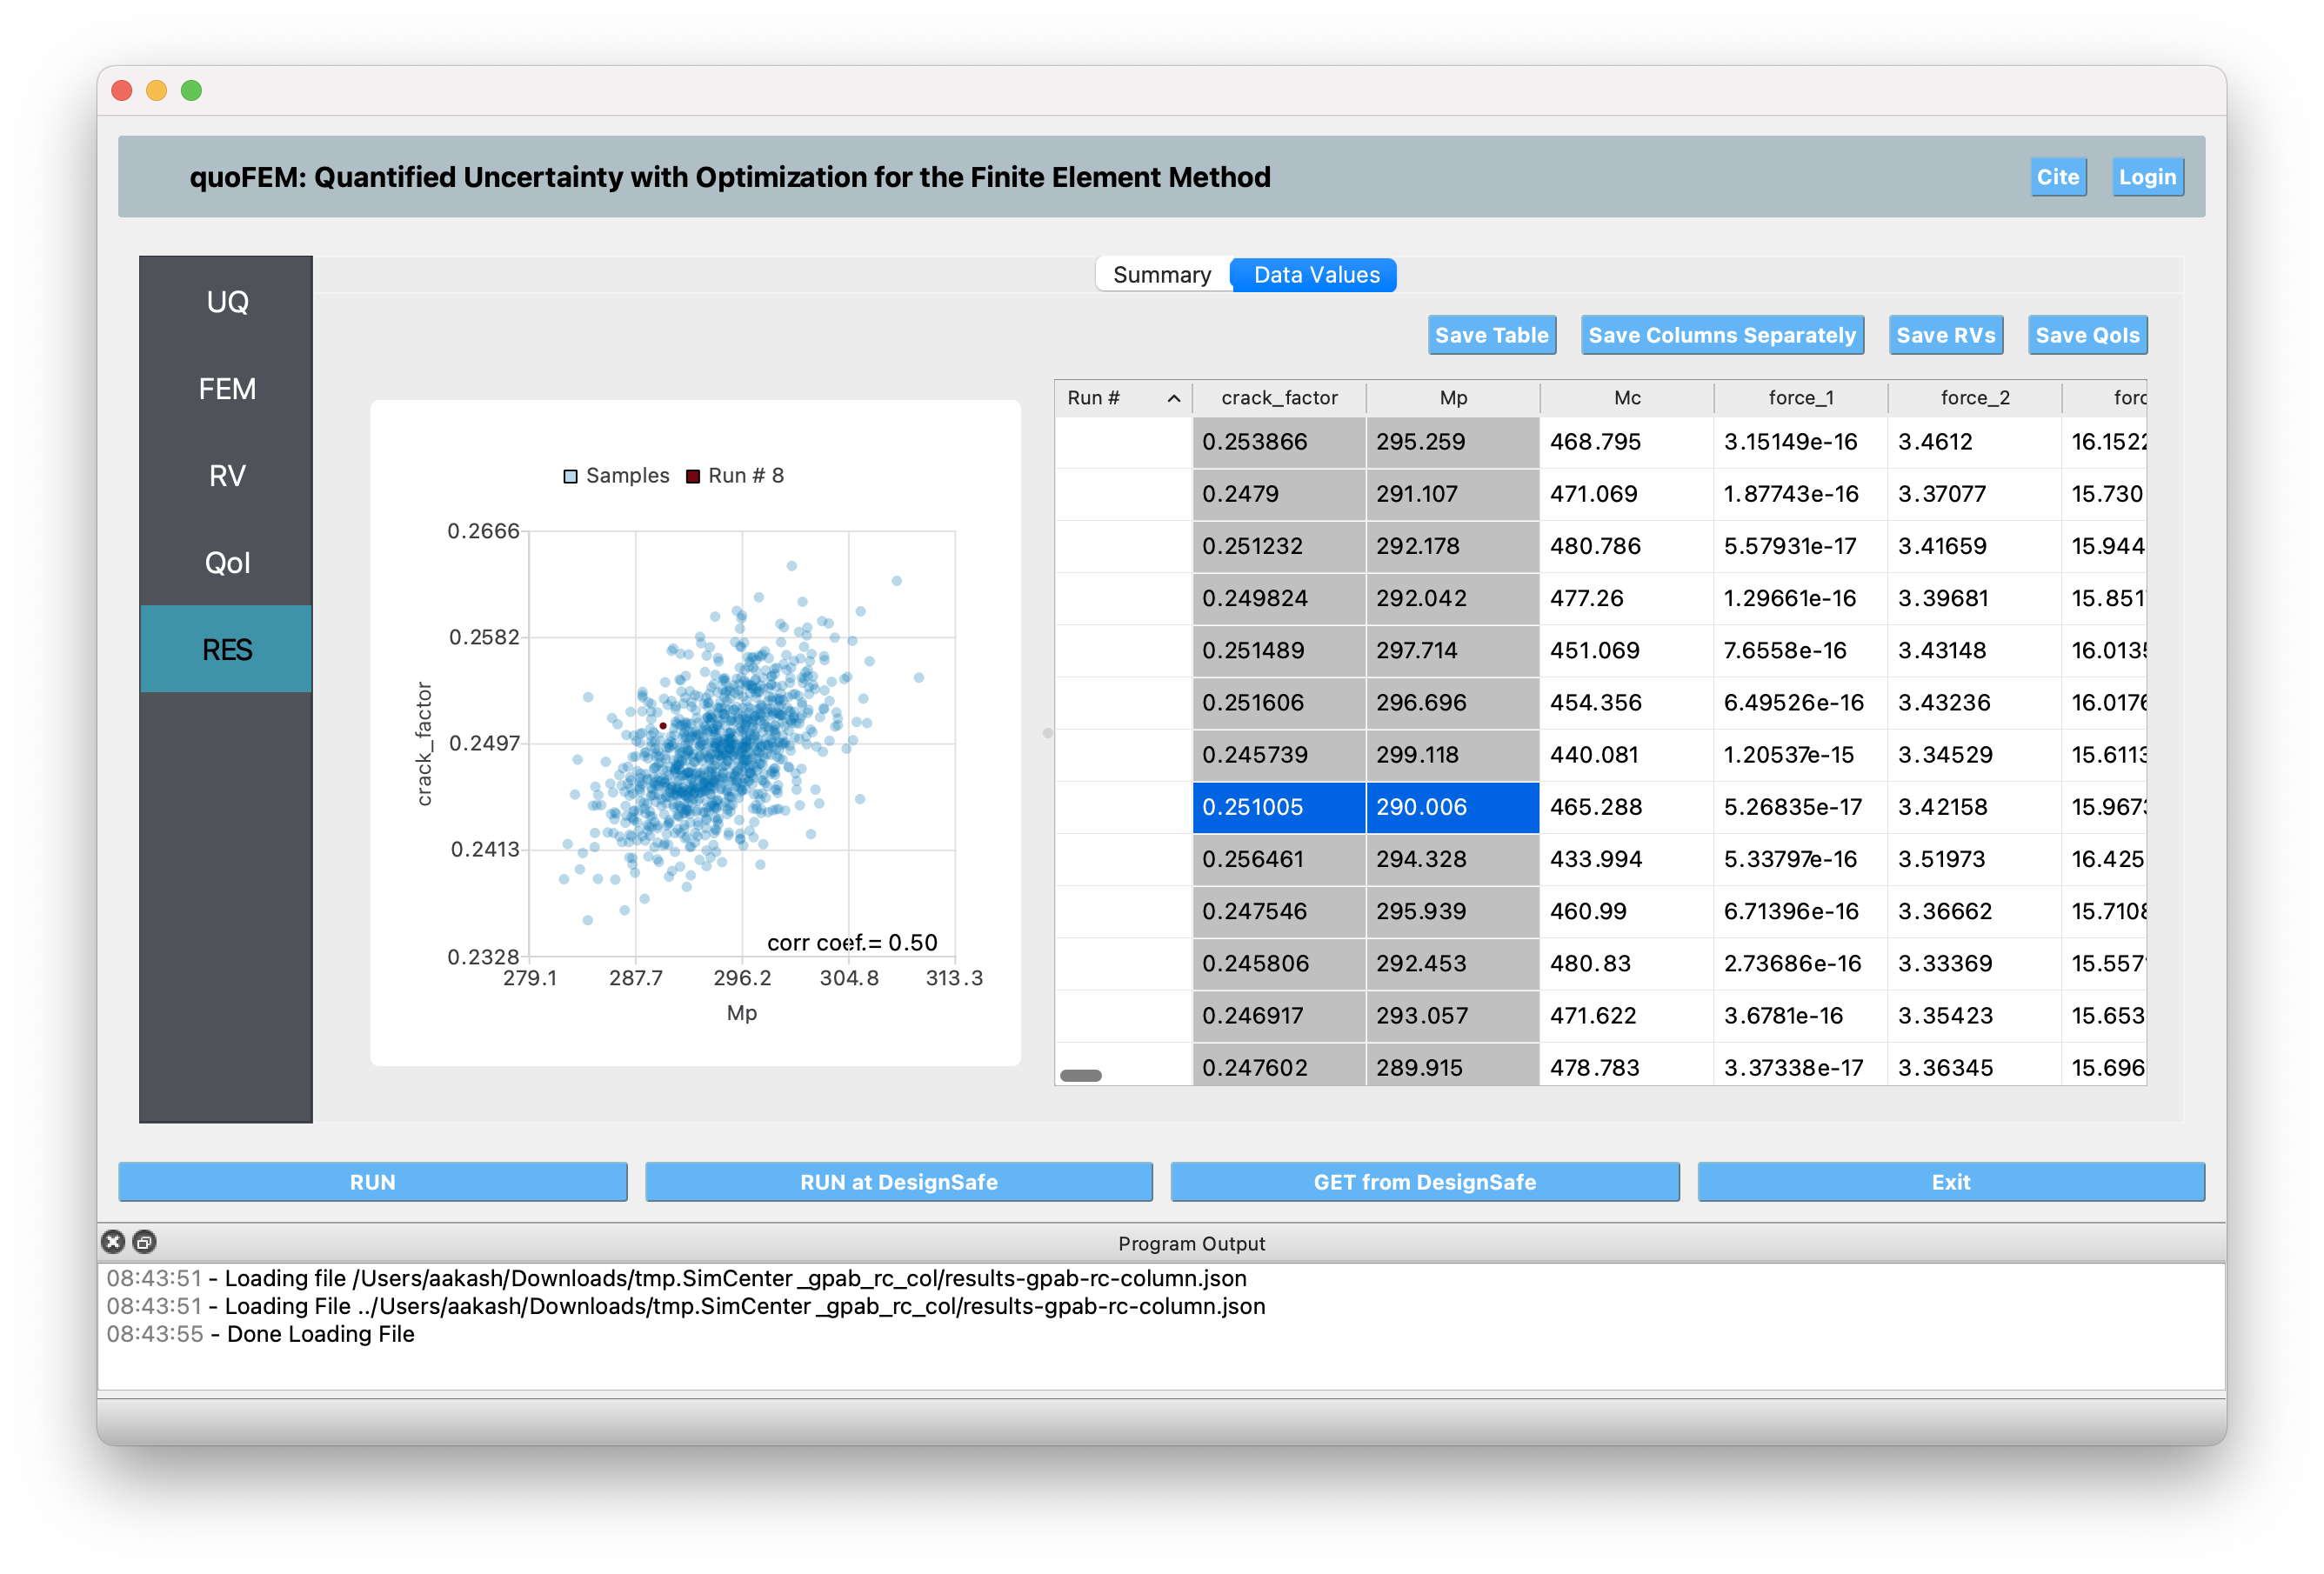Select the force_1 column header
The height and width of the screenshot is (1574, 2324).
tap(1801, 398)
